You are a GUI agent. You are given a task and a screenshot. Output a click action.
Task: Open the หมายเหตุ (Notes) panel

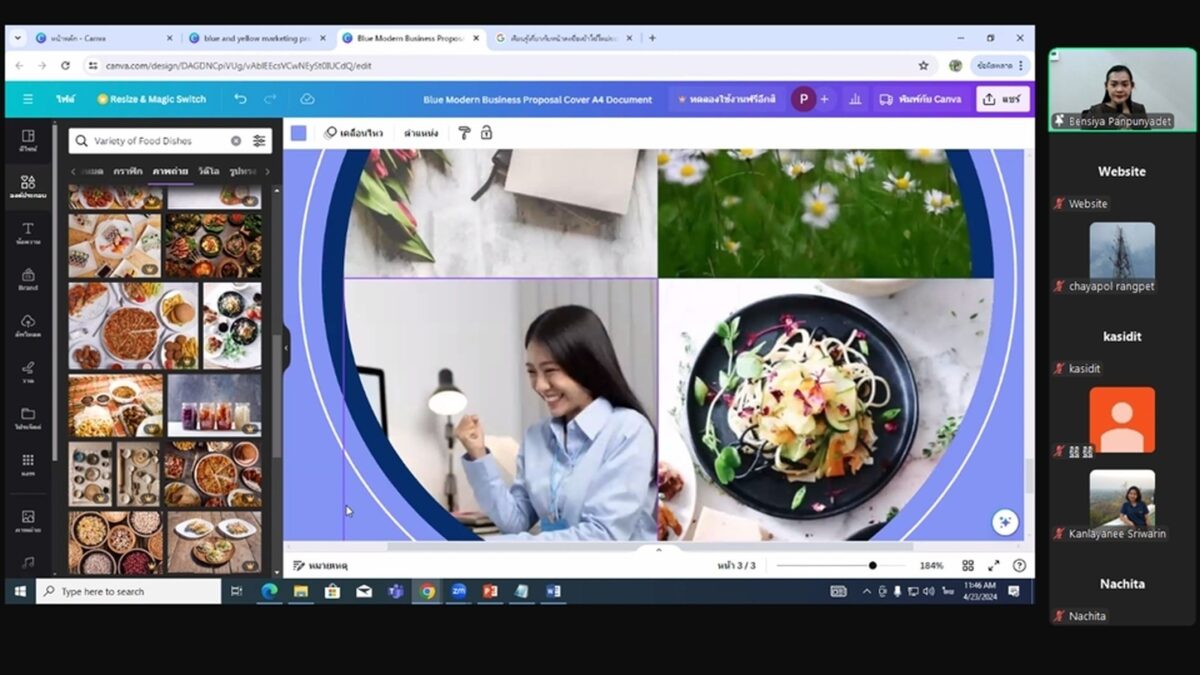click(320, 566)
